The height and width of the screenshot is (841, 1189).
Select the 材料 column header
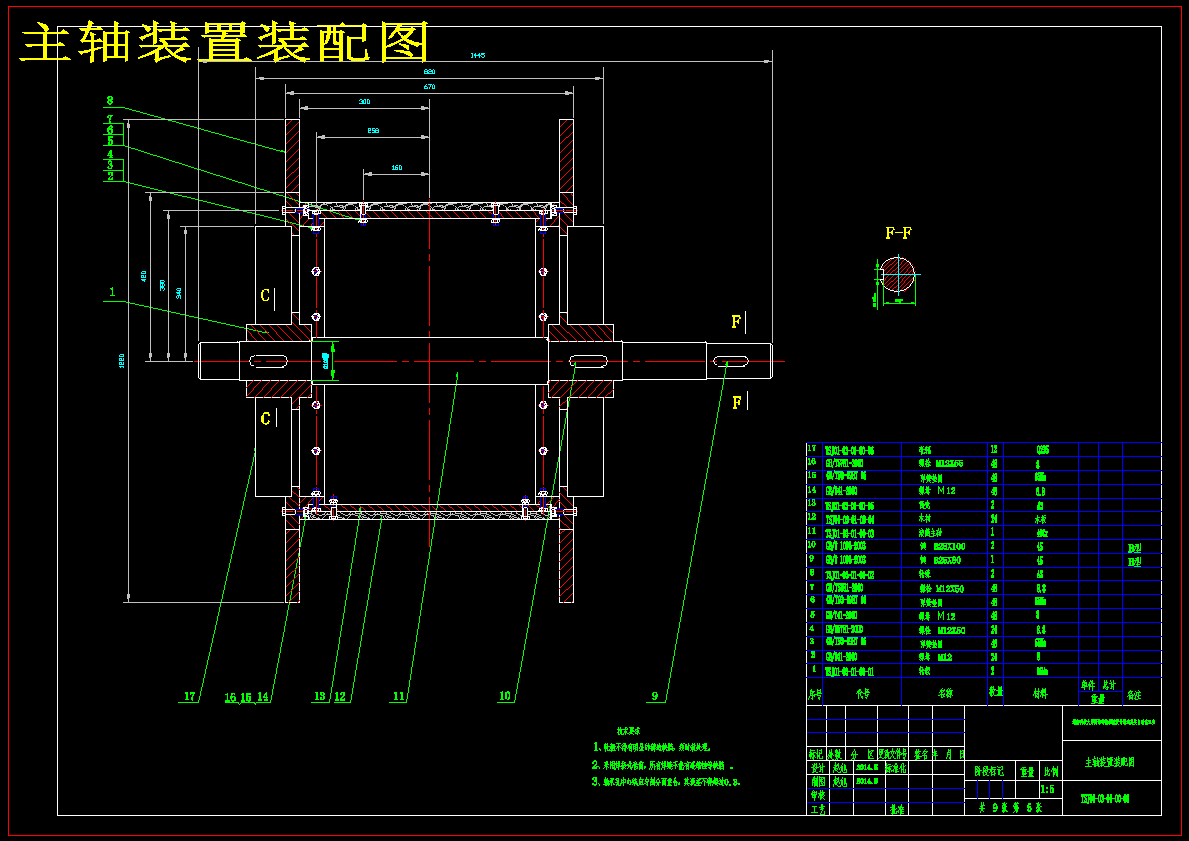pyautogui.click(x=1040, y=694)
